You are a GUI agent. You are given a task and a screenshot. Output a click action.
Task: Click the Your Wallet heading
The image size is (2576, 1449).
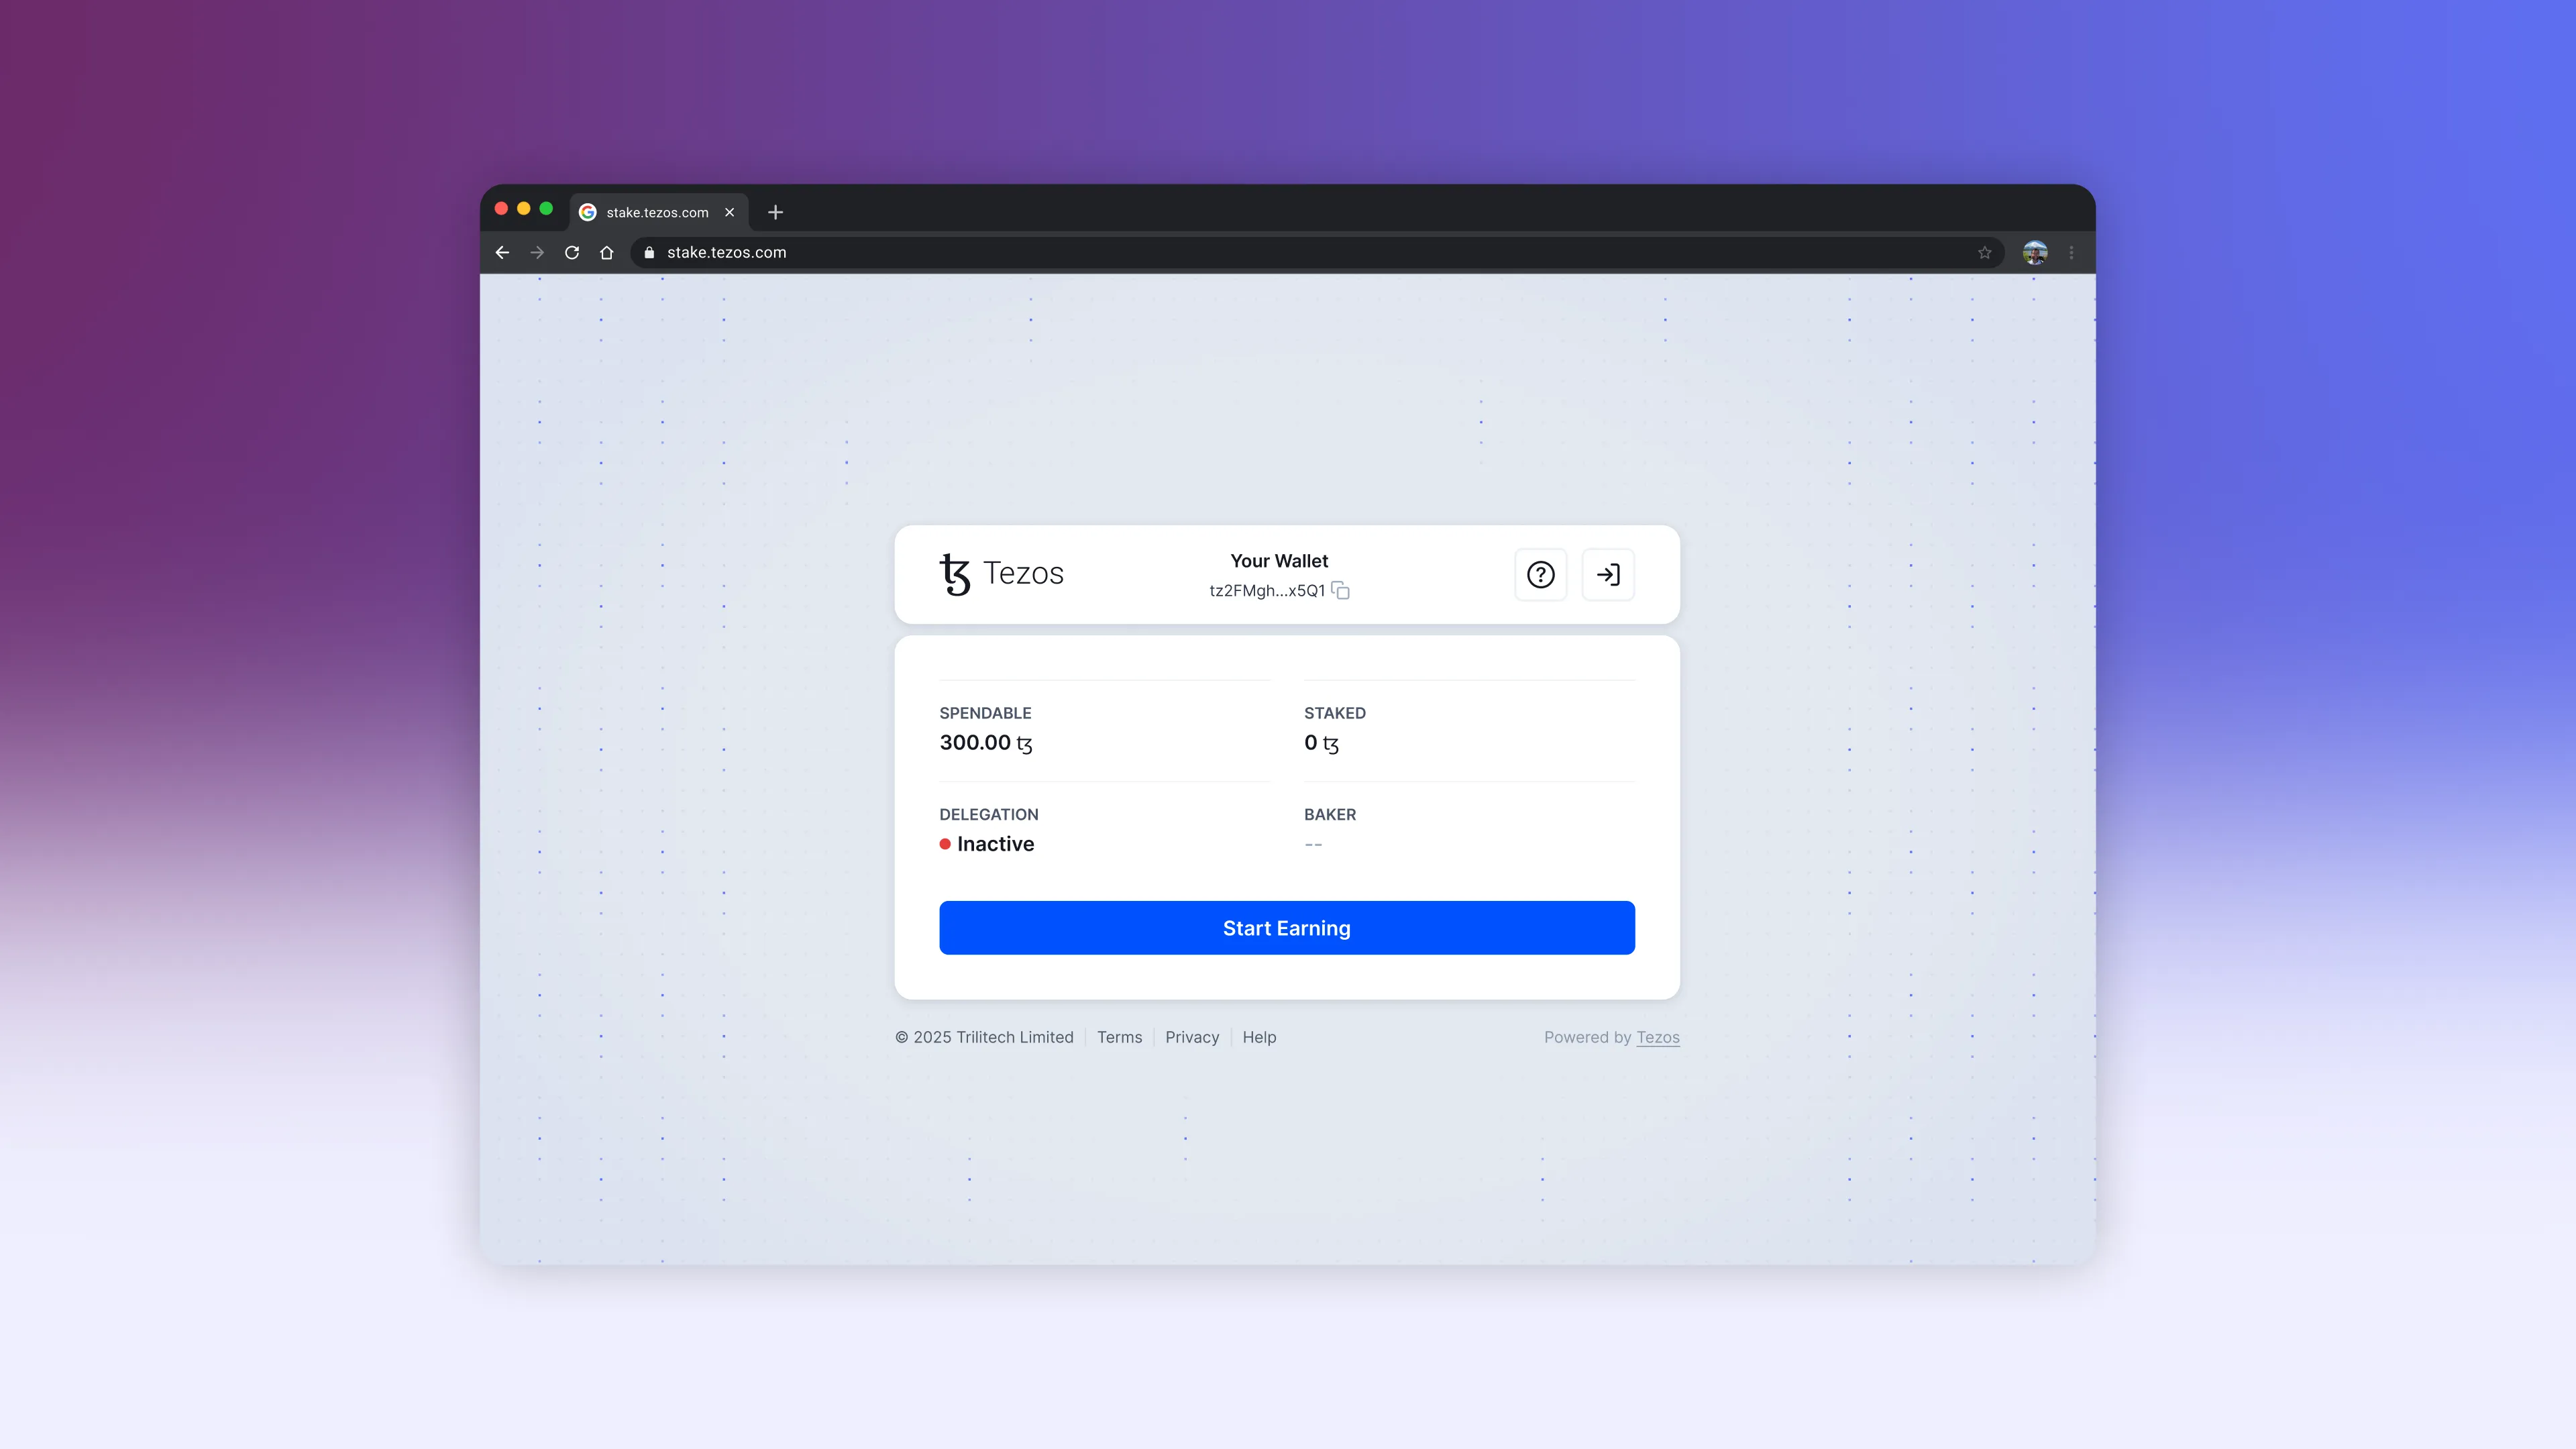coord(1279,561)
